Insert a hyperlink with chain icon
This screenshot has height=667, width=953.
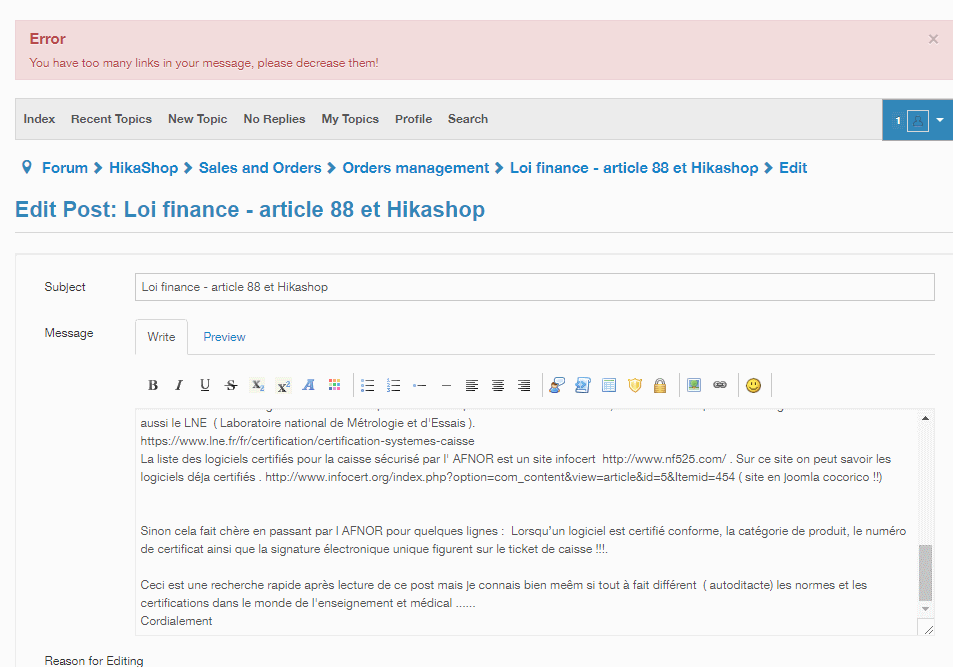pos(720,385)
